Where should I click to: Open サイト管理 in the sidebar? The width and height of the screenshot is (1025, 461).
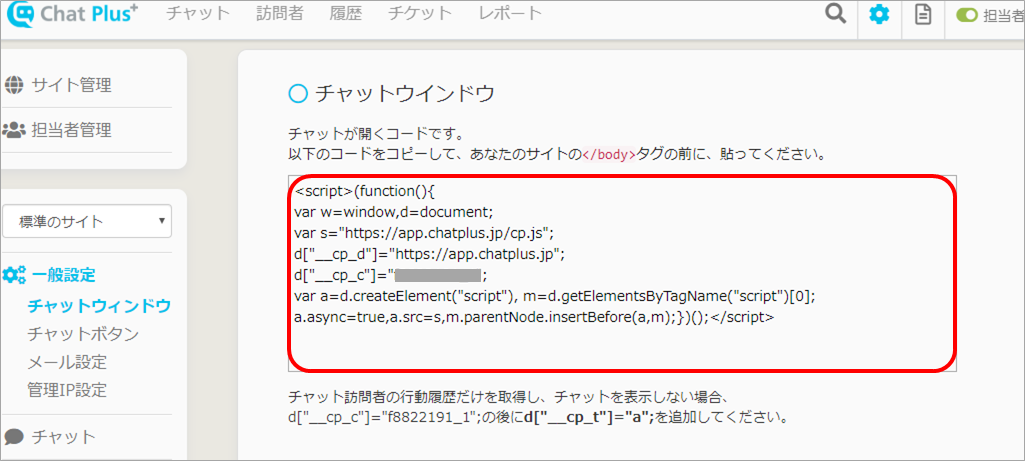pyautogui.click(x=71, y=85)
